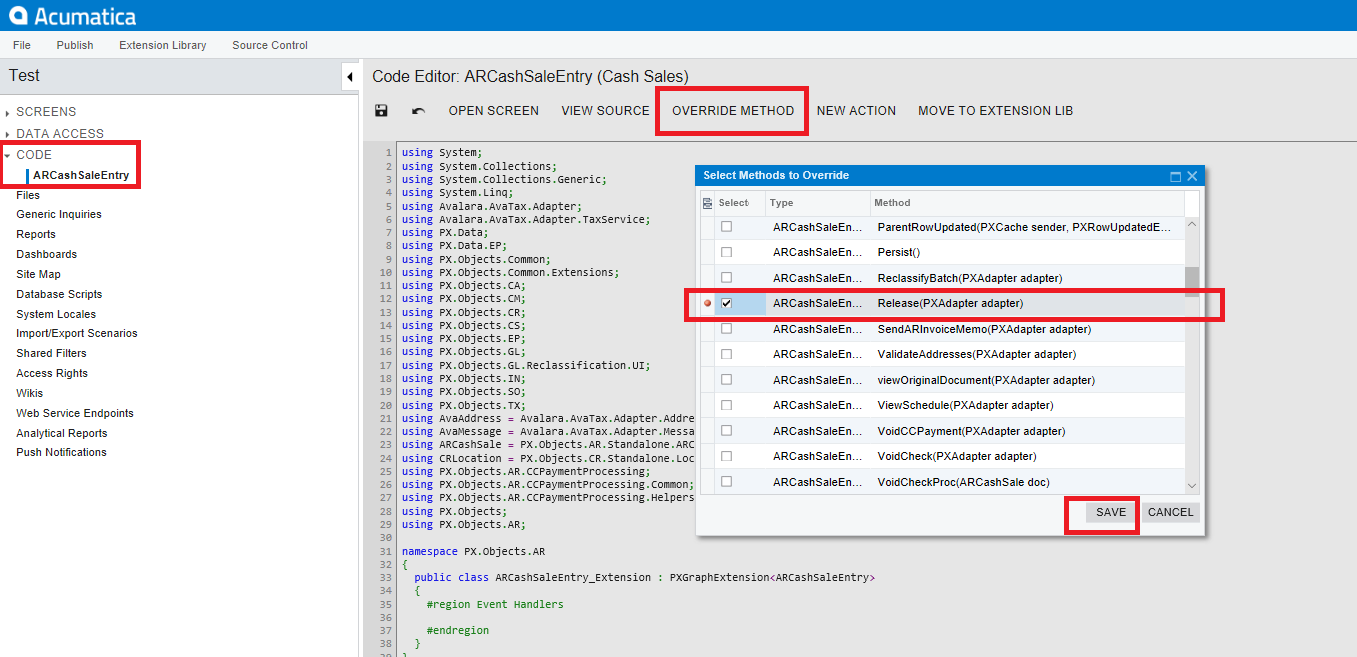The height and width of the screenshot is (657, 1357).
Task: Check the Persist() method checkbox
Action: [x=726, y=252]
